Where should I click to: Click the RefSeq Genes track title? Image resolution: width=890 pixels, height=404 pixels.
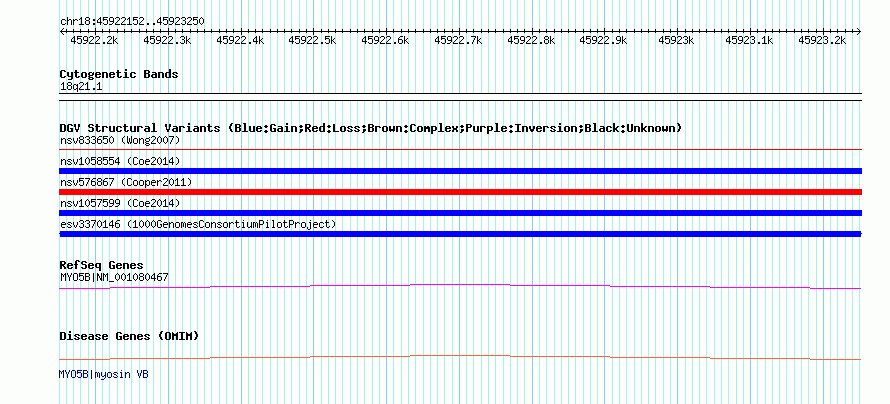(x=102, y=266)
